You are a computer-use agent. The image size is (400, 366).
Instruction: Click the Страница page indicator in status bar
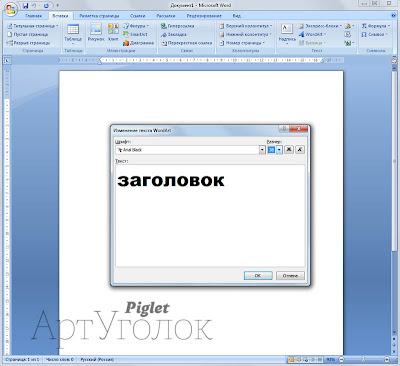pyautogui.click(x=22, y=360)
